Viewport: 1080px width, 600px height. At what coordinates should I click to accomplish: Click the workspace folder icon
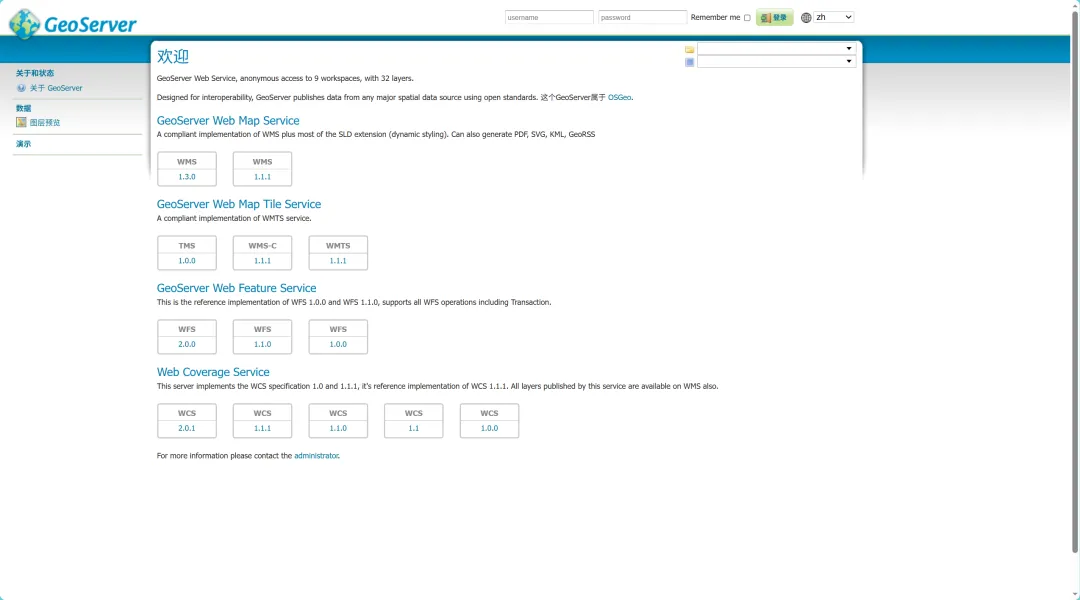point(689,50)
